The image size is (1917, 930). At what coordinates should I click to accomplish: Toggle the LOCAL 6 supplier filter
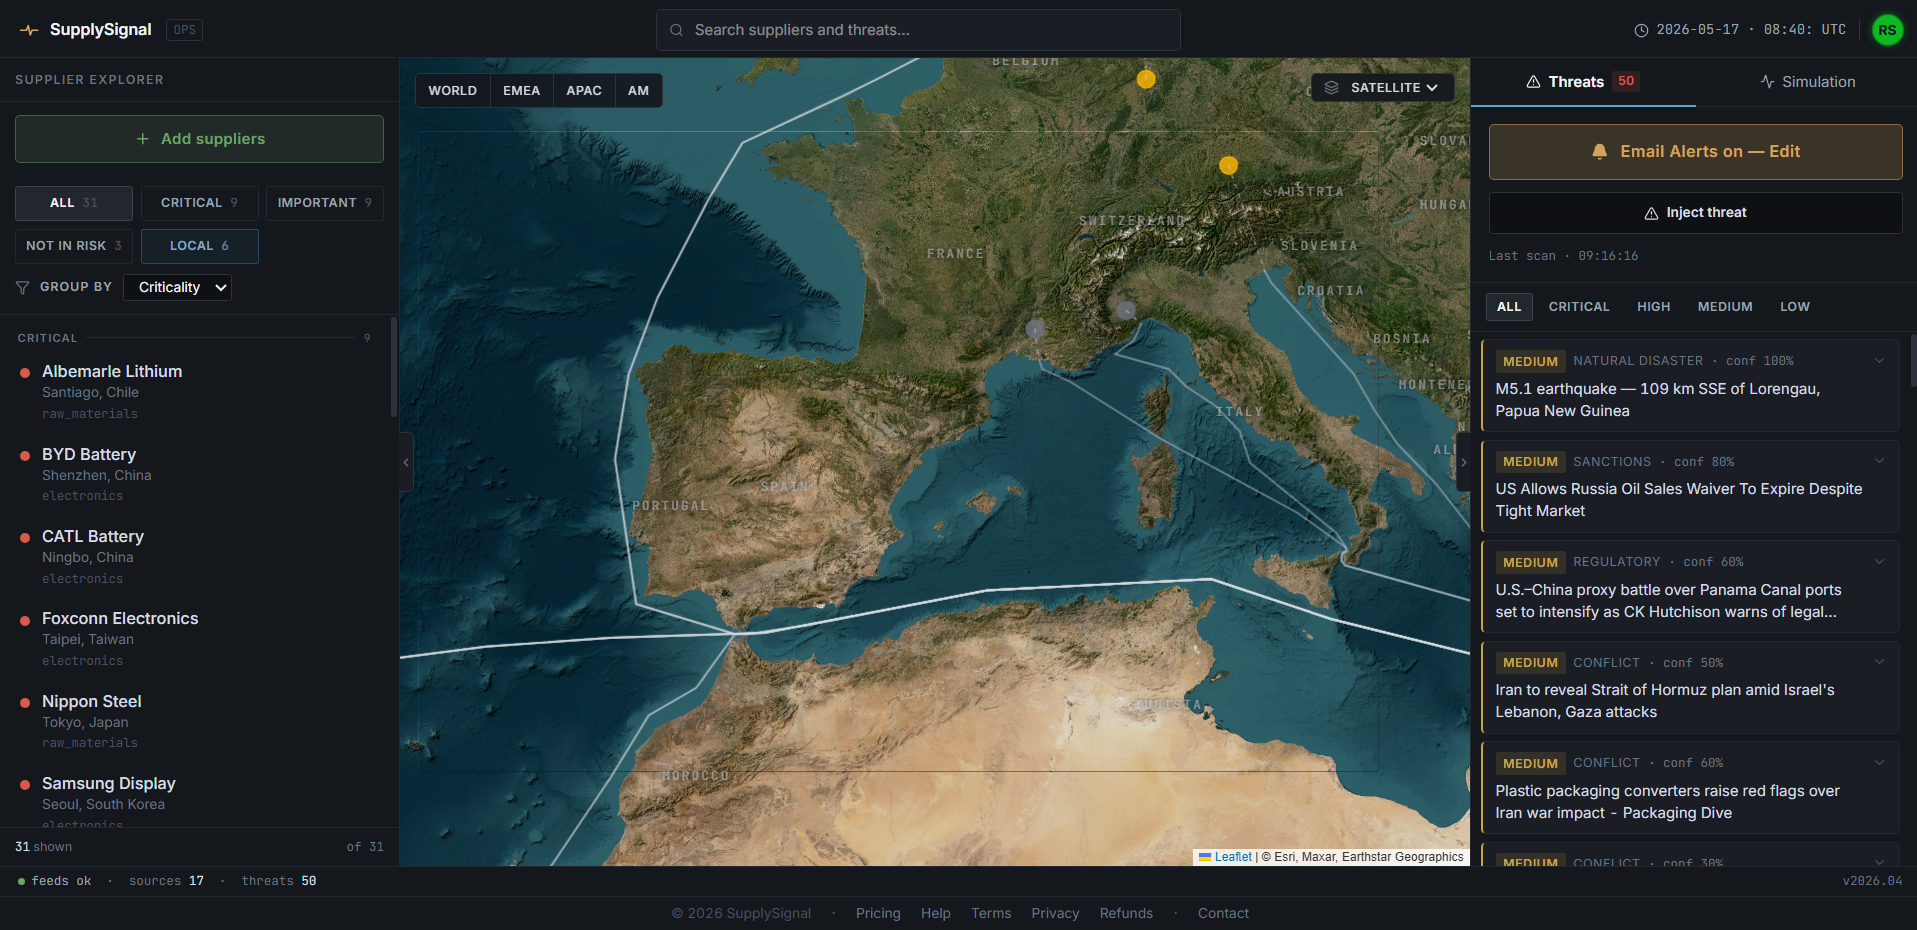(200, 246)
